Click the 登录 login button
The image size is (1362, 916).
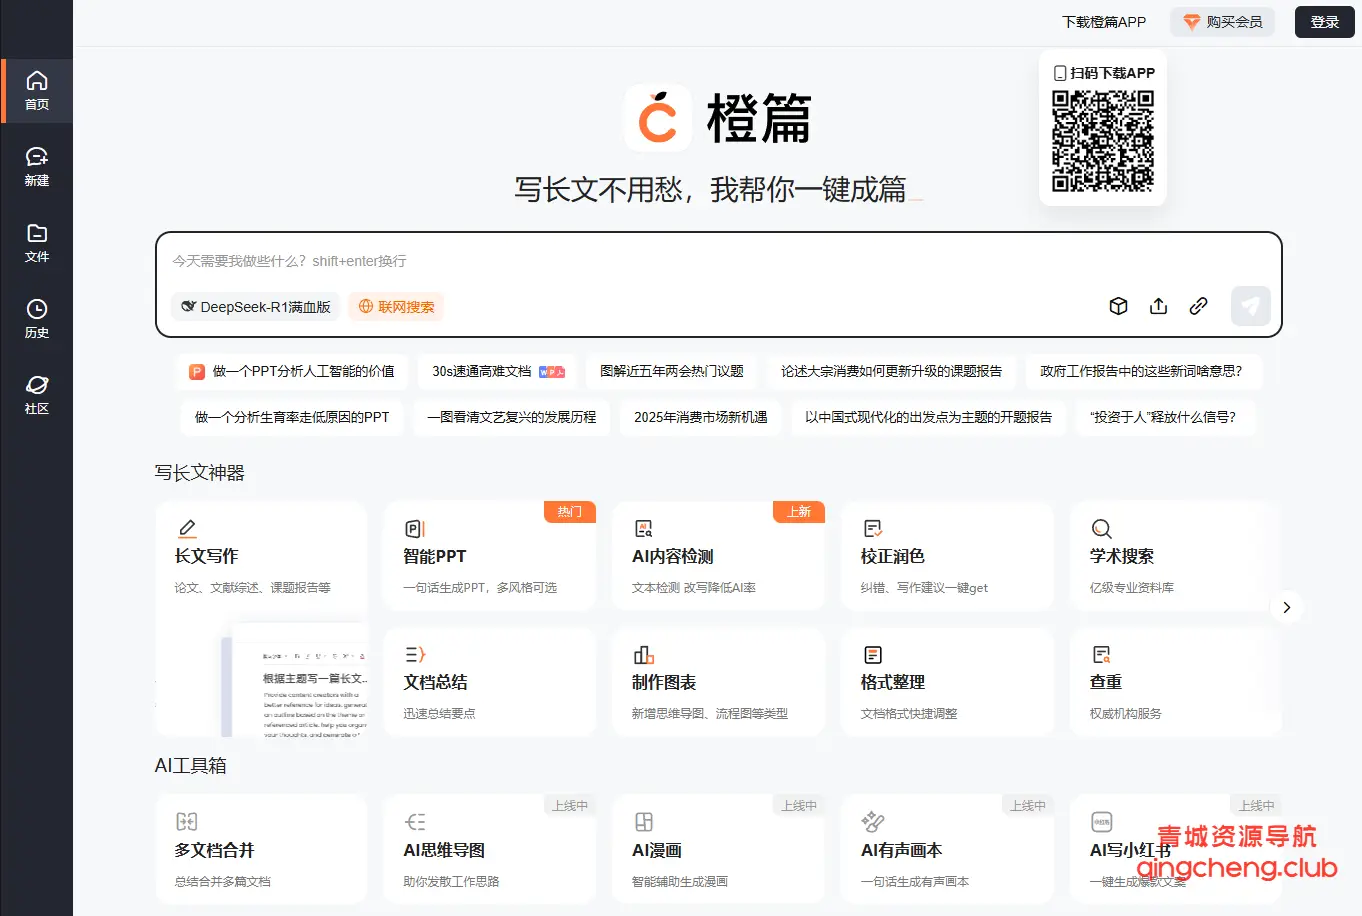point(1324,21)
